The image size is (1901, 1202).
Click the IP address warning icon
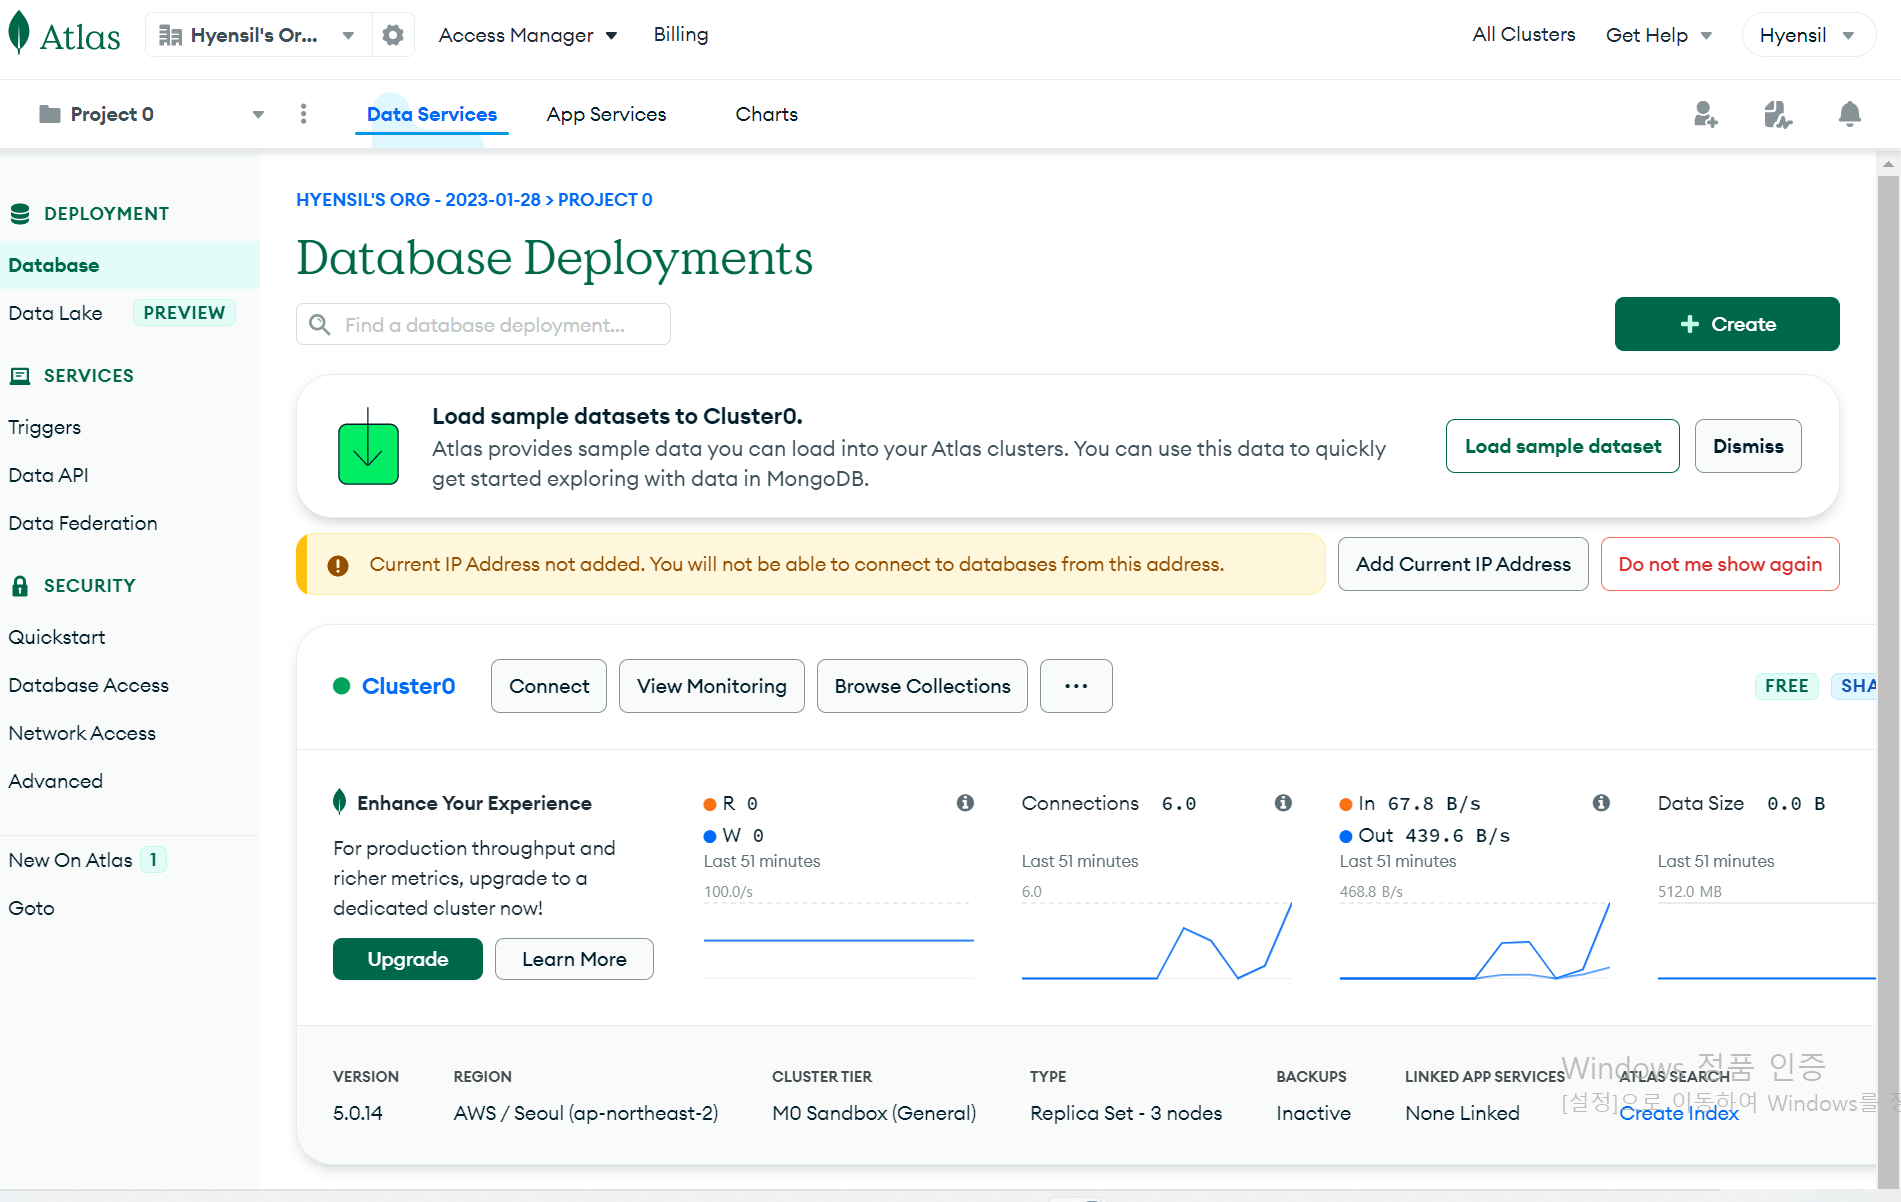pos(338,565)
